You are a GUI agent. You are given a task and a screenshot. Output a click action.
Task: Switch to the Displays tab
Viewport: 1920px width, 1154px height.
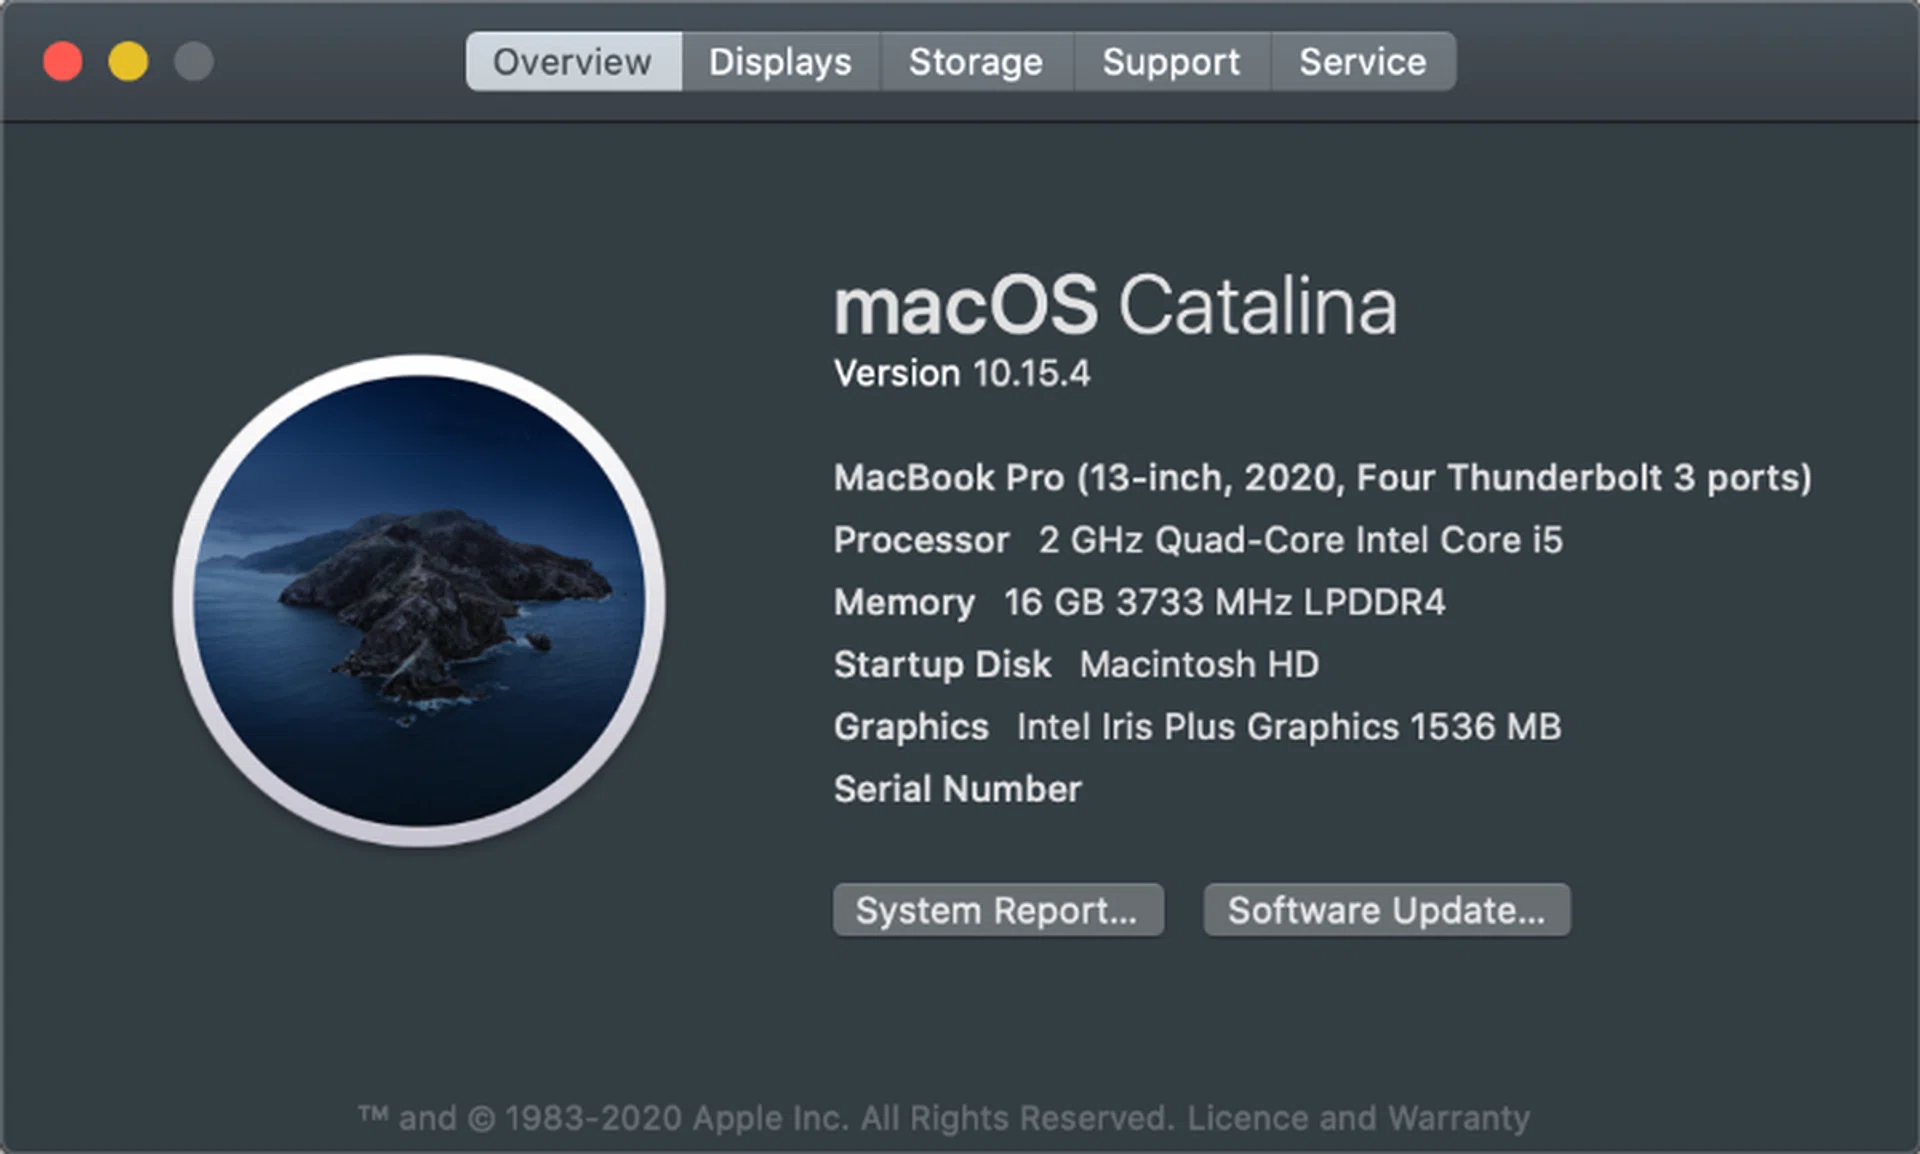pos(780,61)
